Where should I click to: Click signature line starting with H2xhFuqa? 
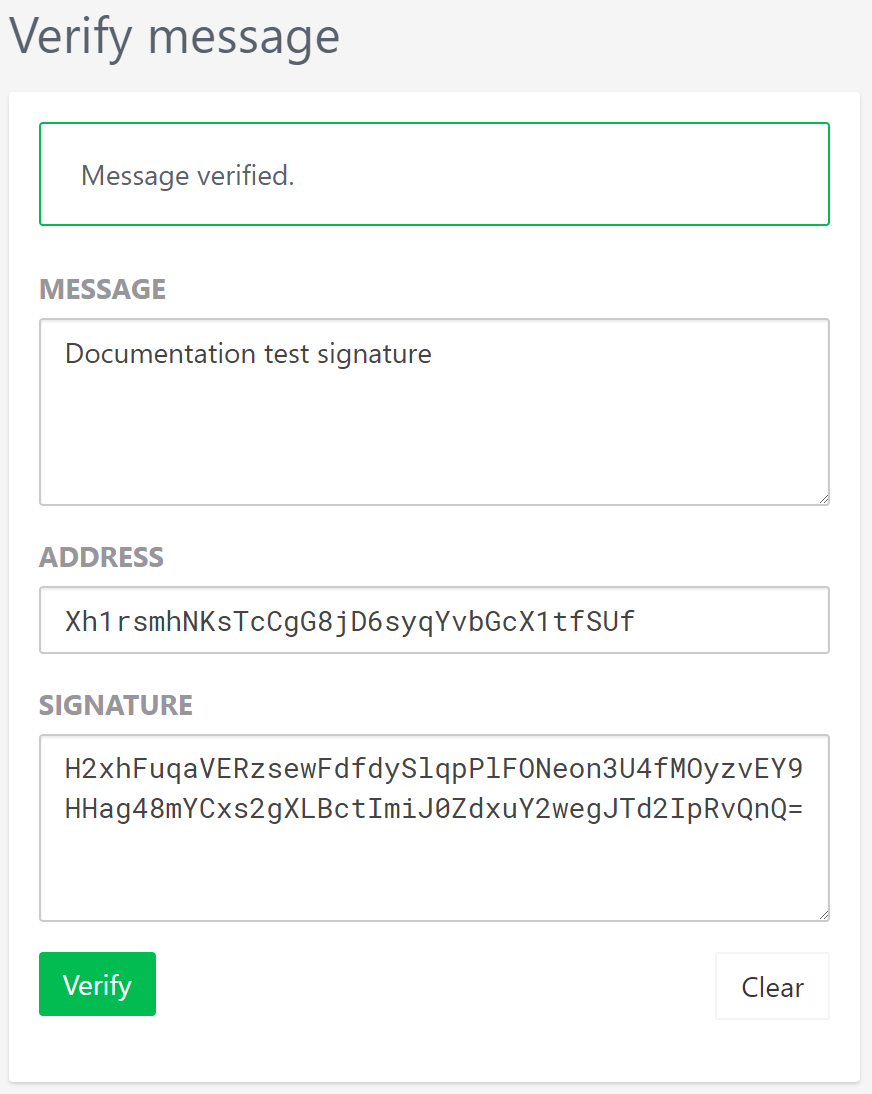click(x=433, y=769)
